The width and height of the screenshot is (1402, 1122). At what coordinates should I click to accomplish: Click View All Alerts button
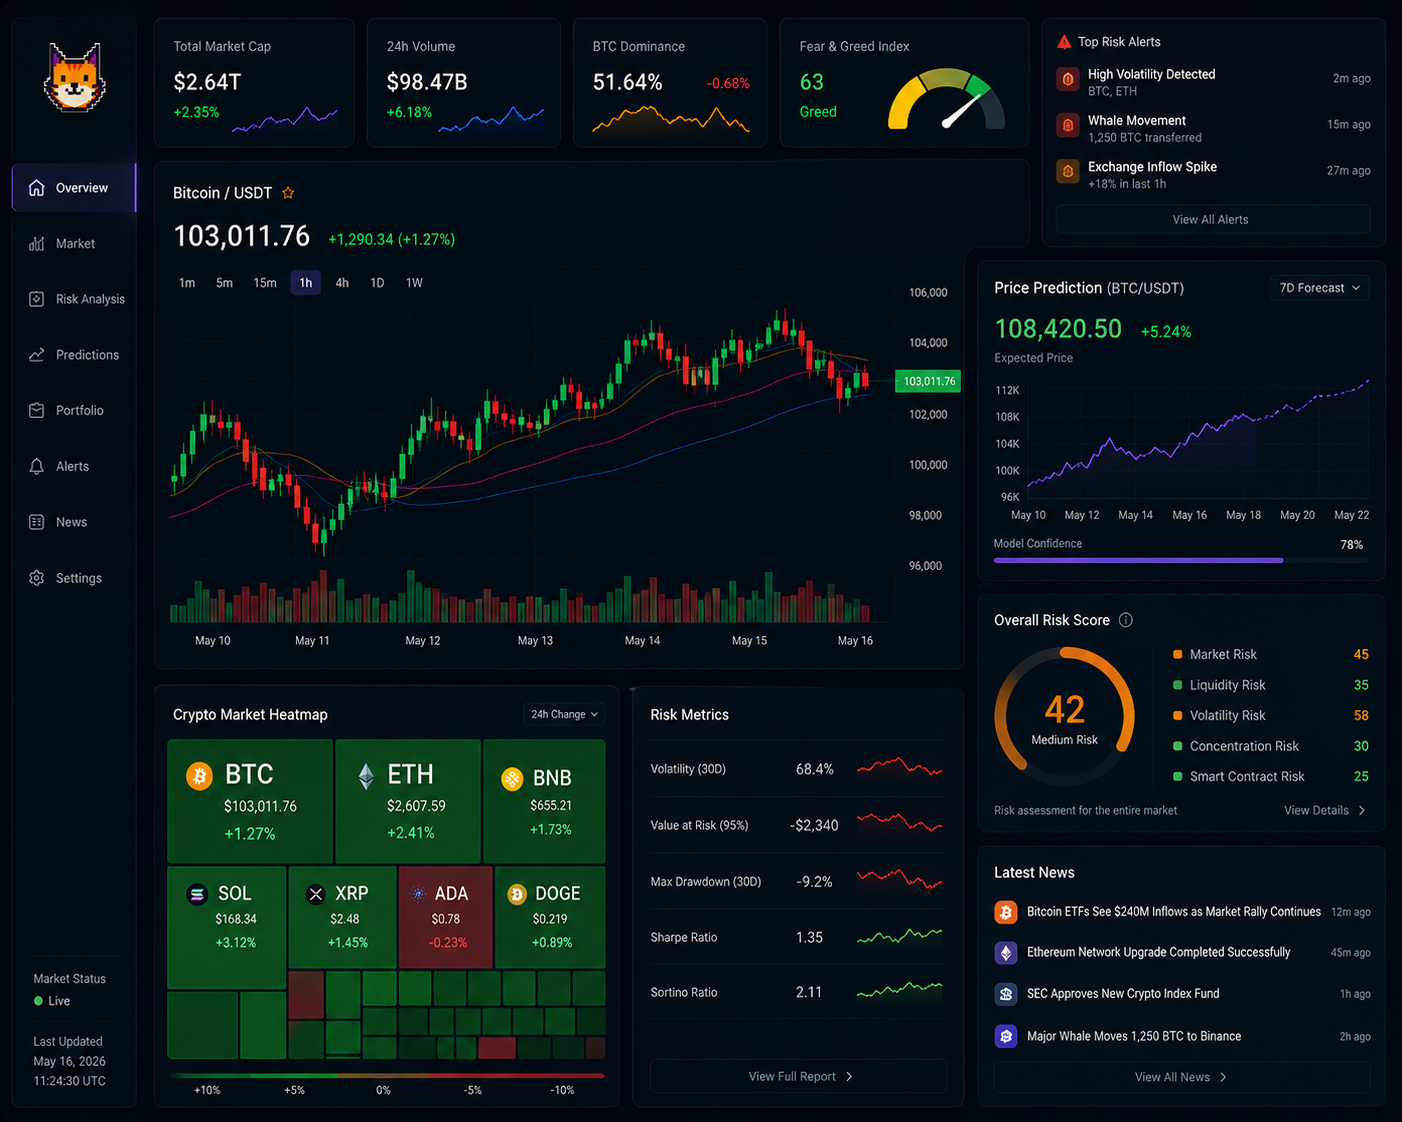[1212, 219]
